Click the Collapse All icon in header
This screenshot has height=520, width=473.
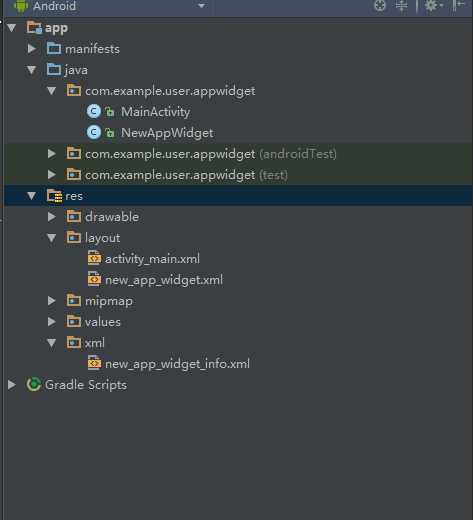click(x=401, y=5)
